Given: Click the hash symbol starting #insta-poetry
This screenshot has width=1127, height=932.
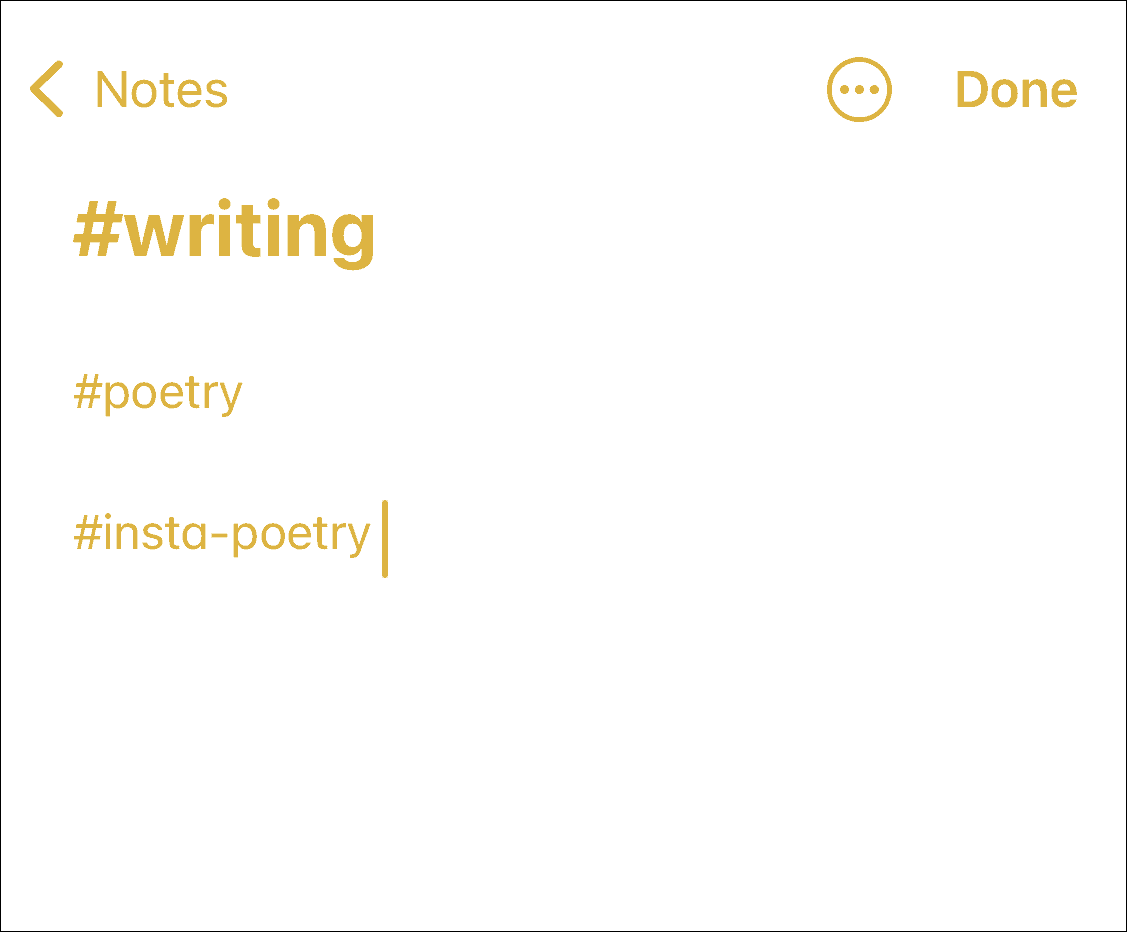Looking at the screenshot, I should pyautogui.click(x=87, y=534).
